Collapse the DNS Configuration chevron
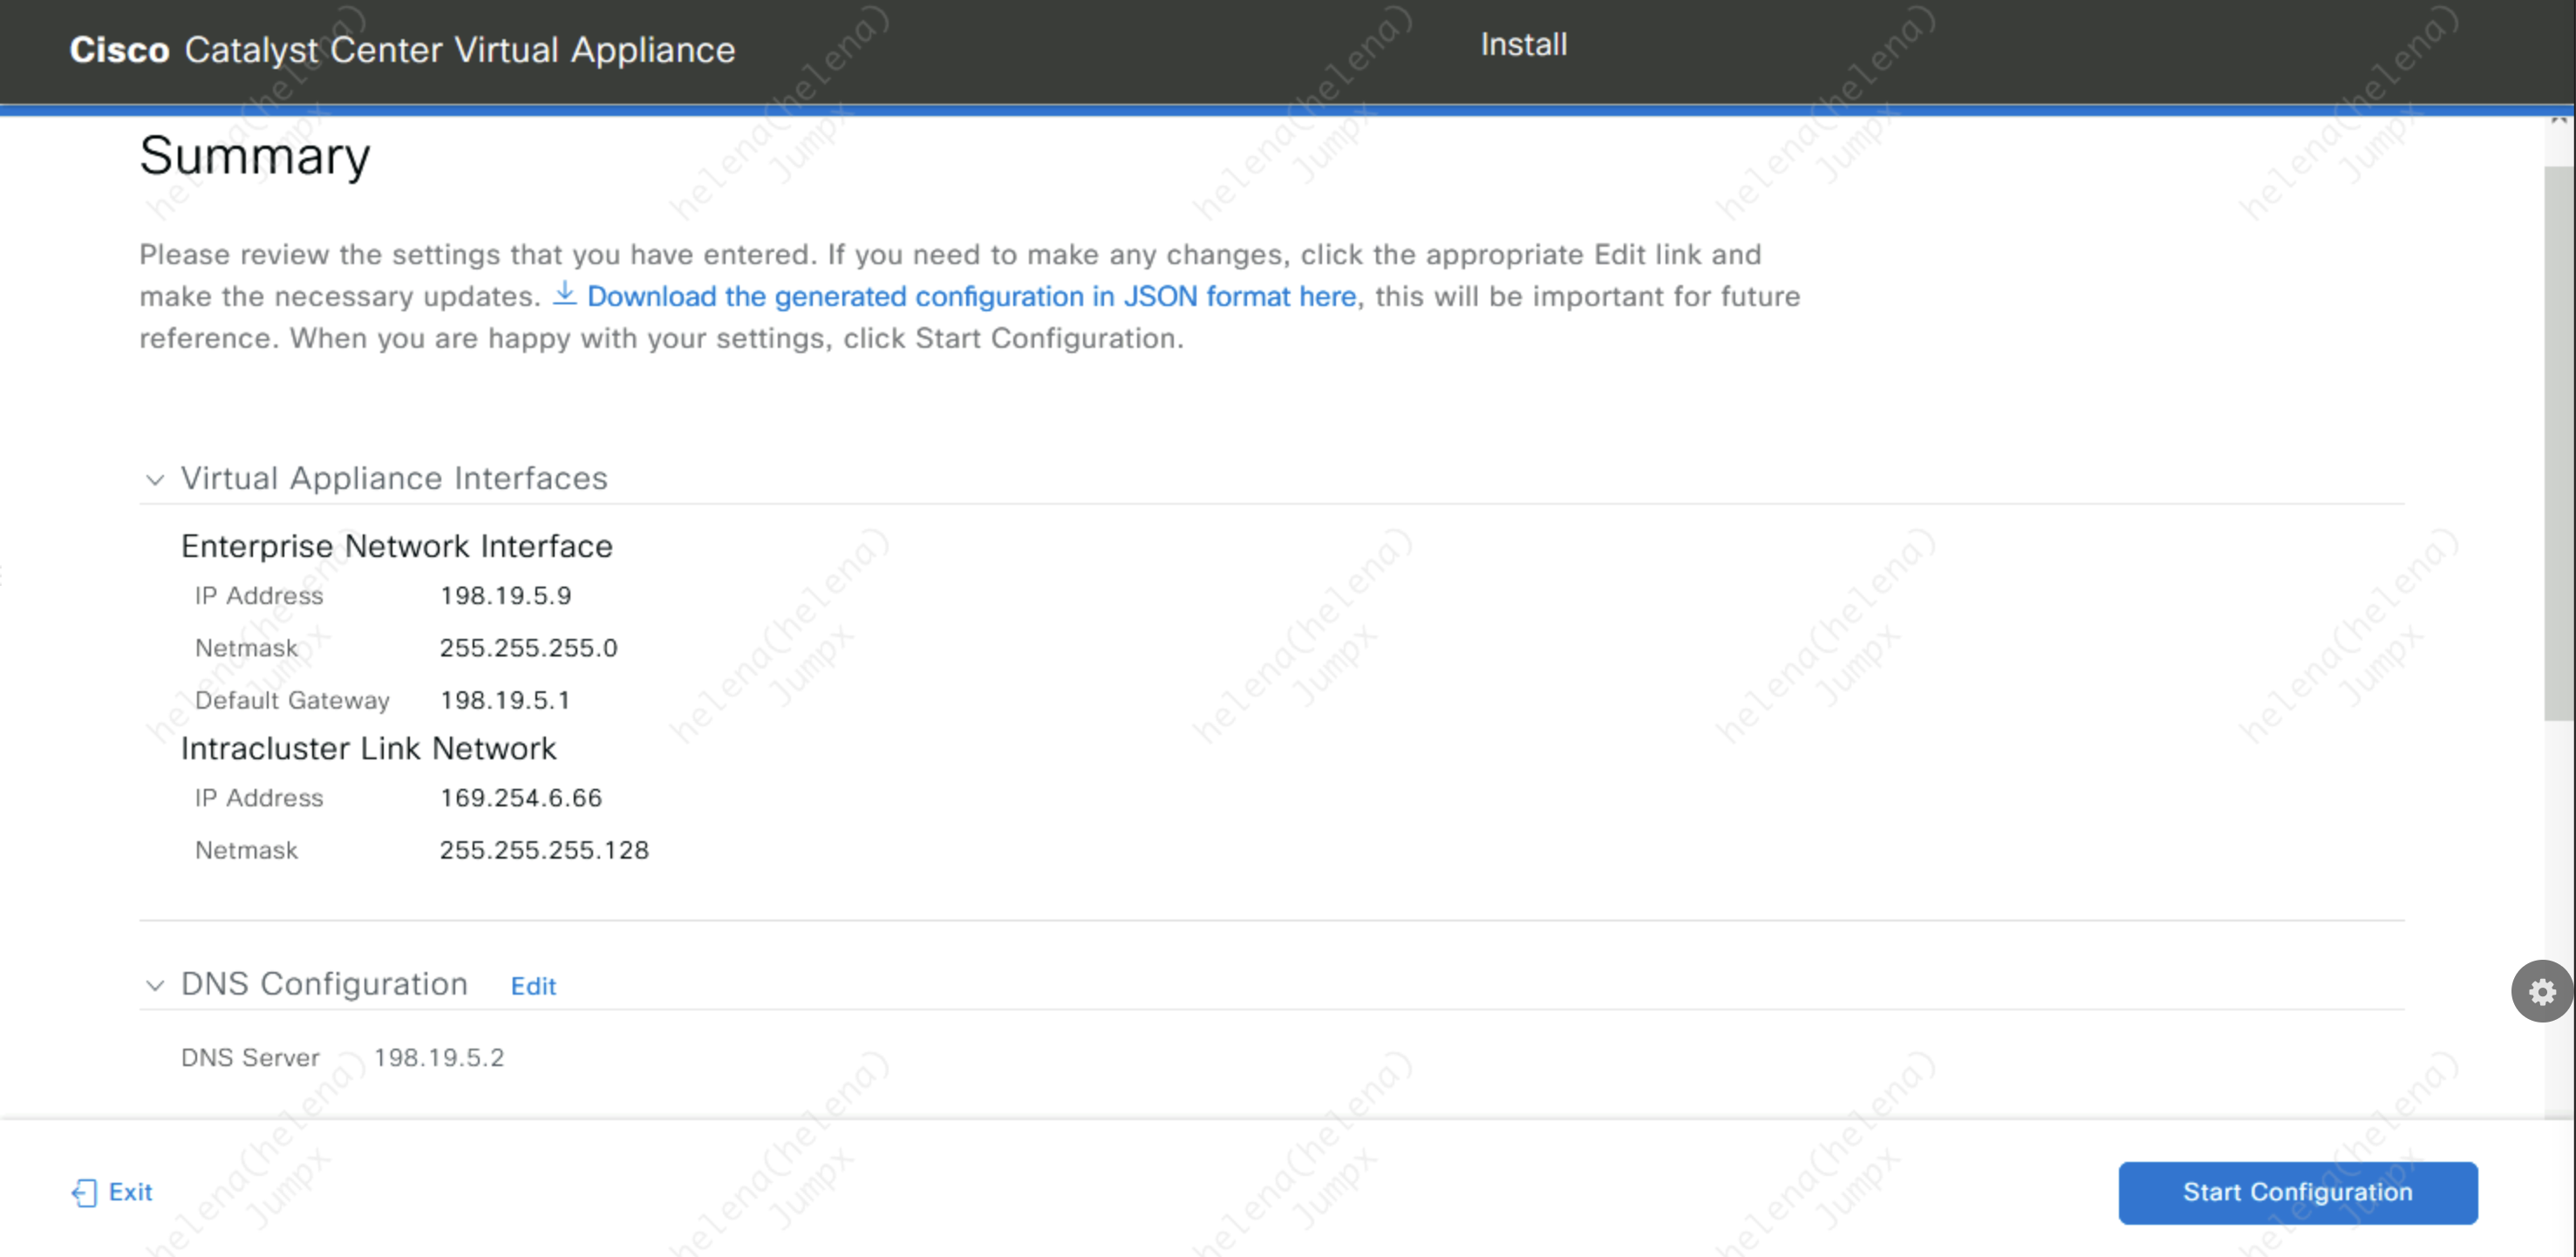Image resolution: width=2576 pixels, height=1257 pixels. [x=155, y=985]
